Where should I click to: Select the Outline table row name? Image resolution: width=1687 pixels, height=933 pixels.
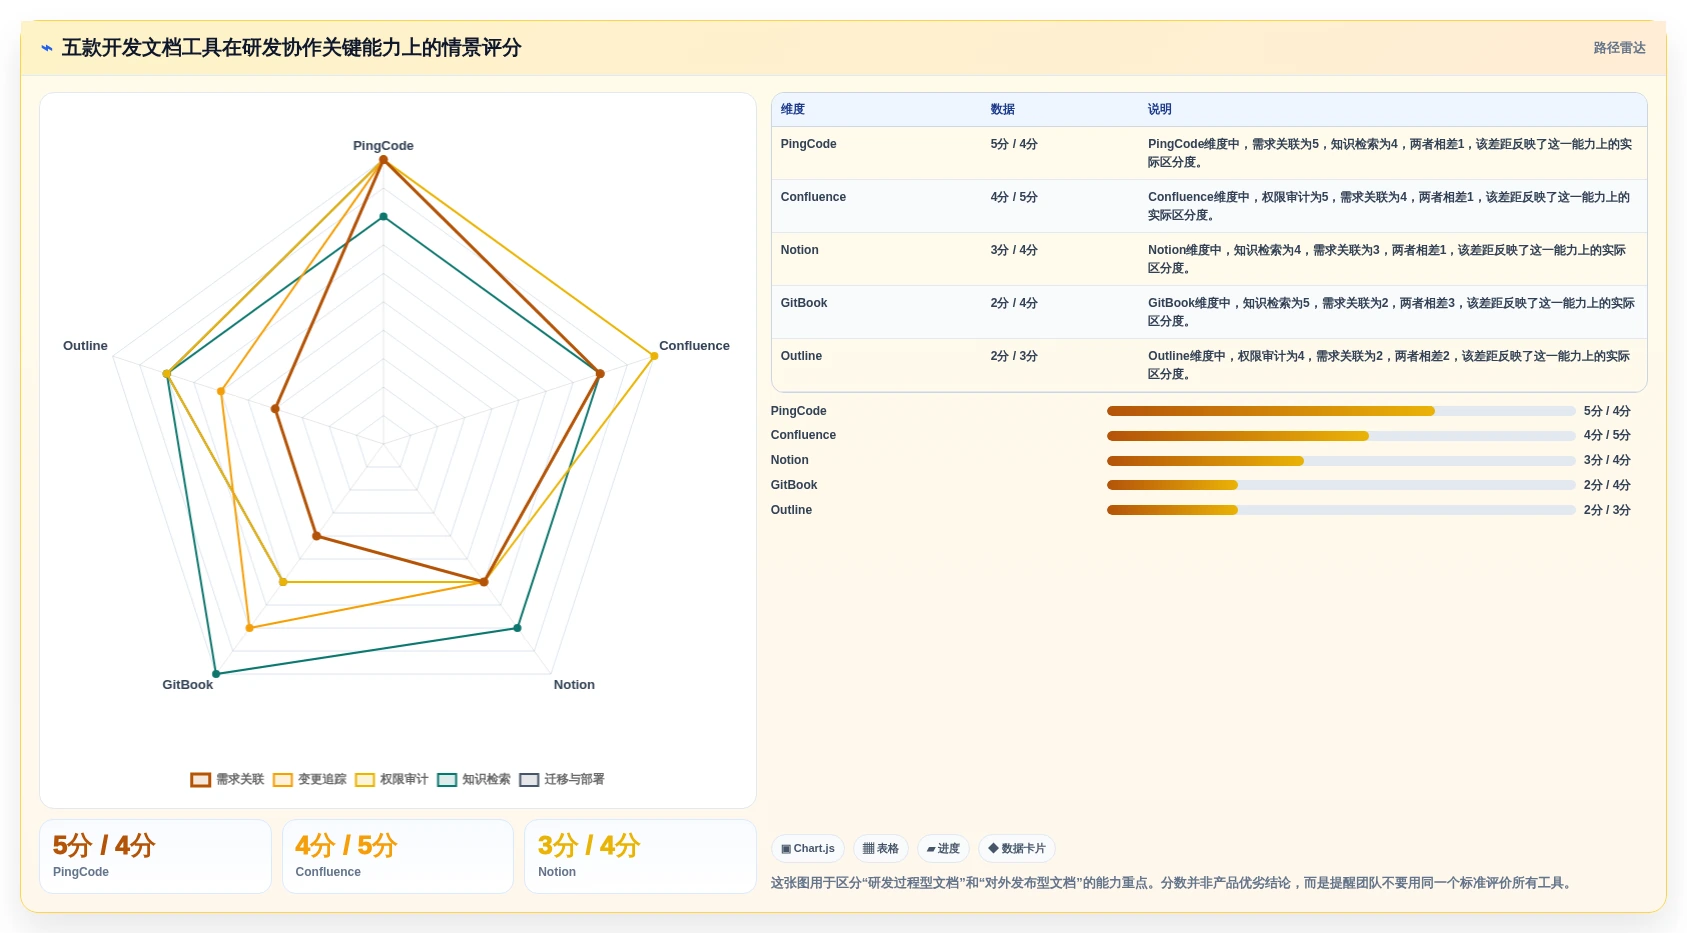tap(801, 356)
